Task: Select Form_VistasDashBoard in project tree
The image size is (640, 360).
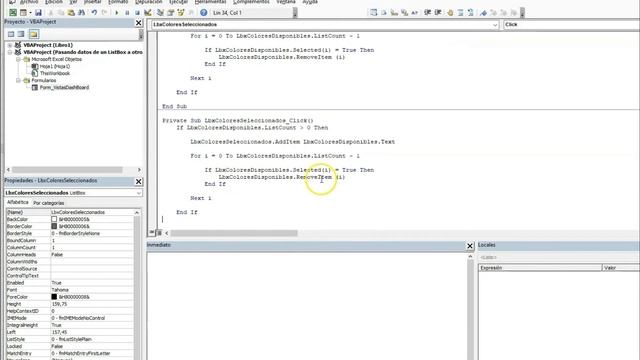Action: click(64, 87)
